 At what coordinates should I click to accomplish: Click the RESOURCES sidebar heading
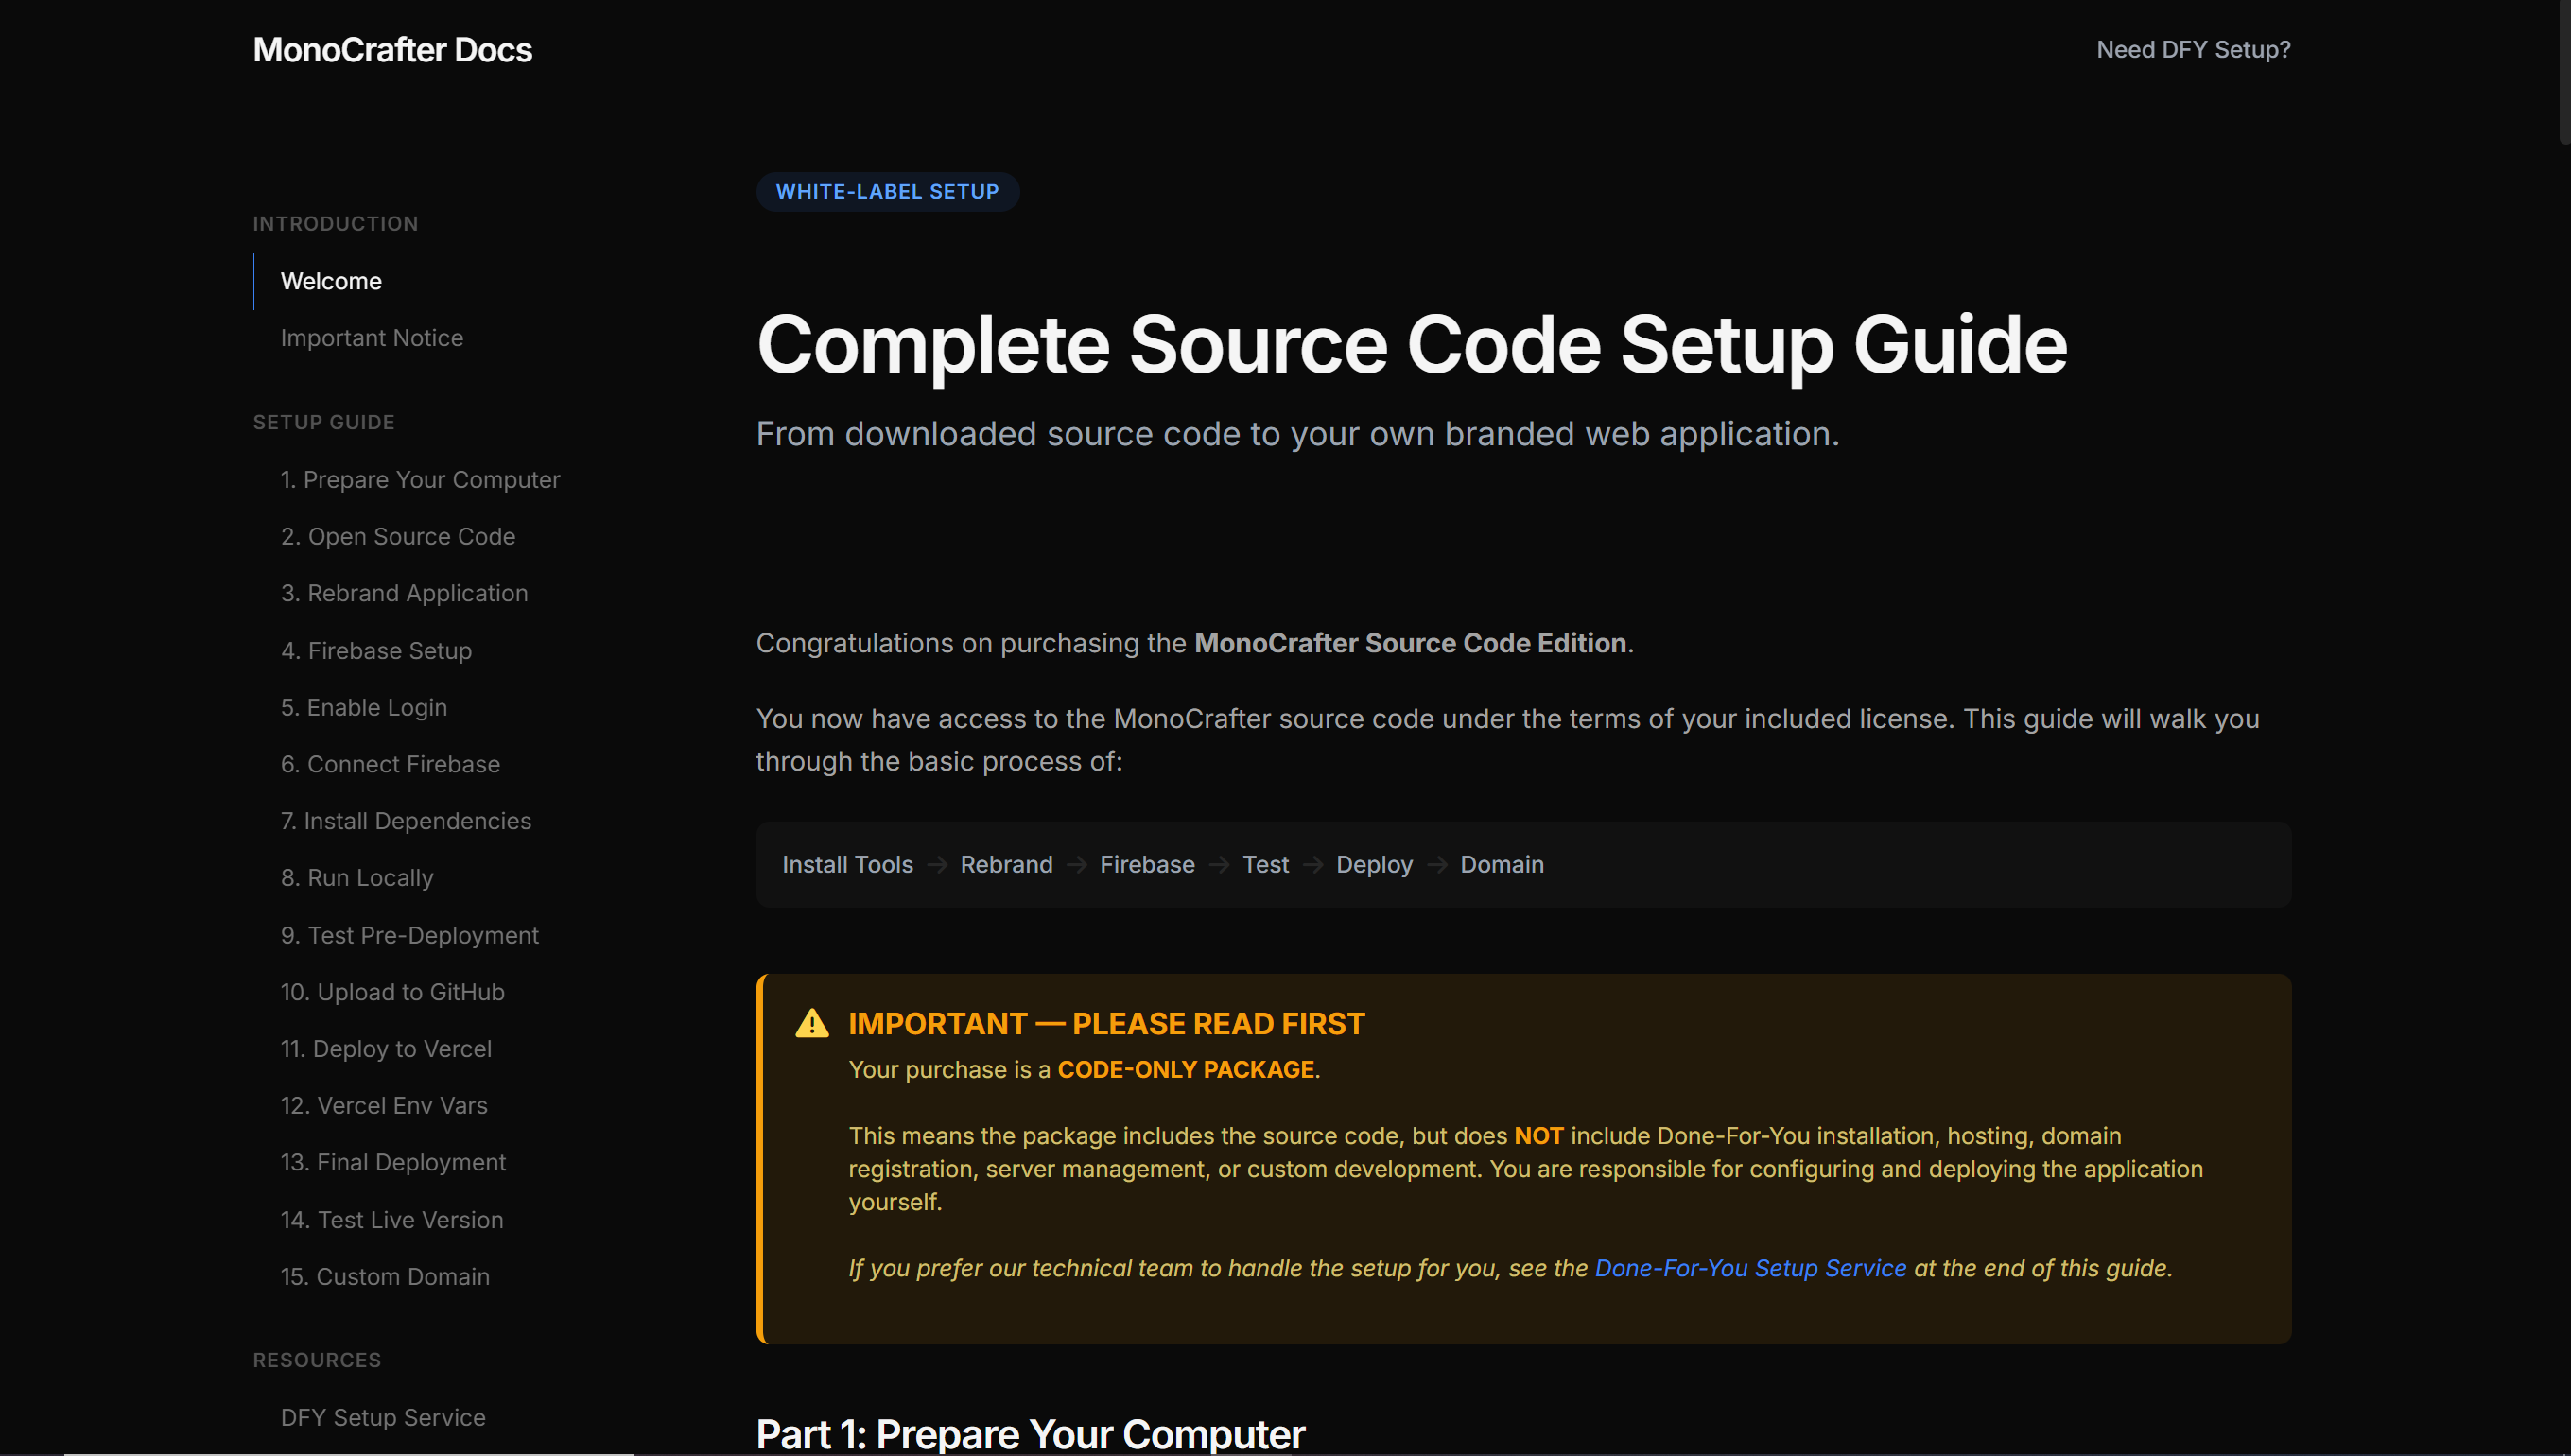(x=316, y=1361)
